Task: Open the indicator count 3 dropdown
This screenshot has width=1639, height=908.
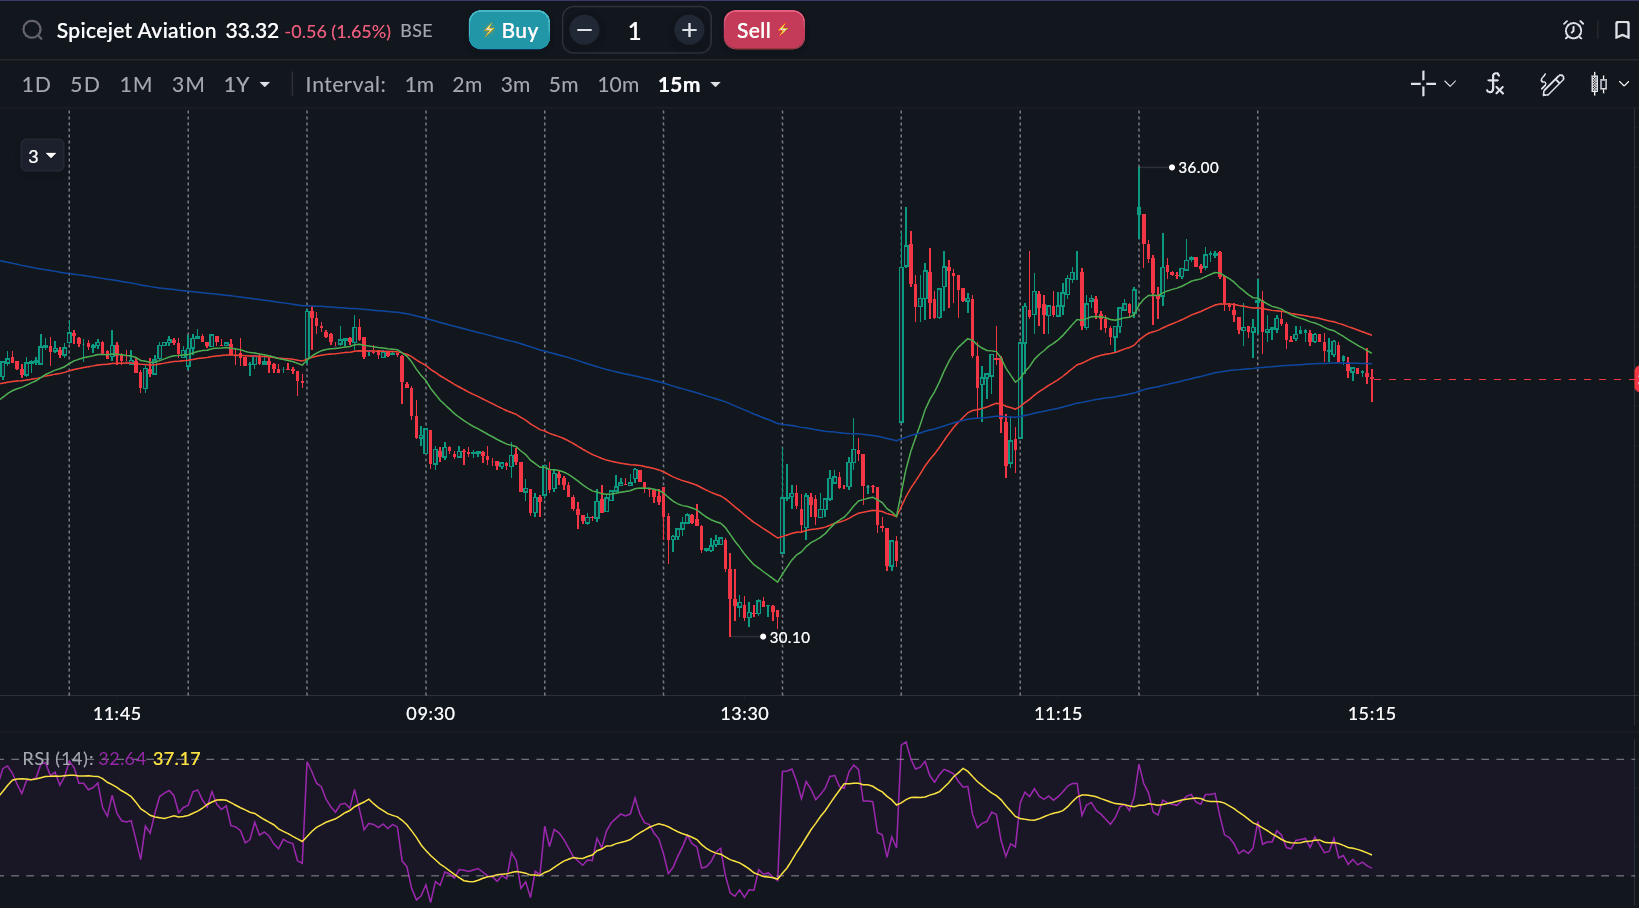Action: (42, 156)
